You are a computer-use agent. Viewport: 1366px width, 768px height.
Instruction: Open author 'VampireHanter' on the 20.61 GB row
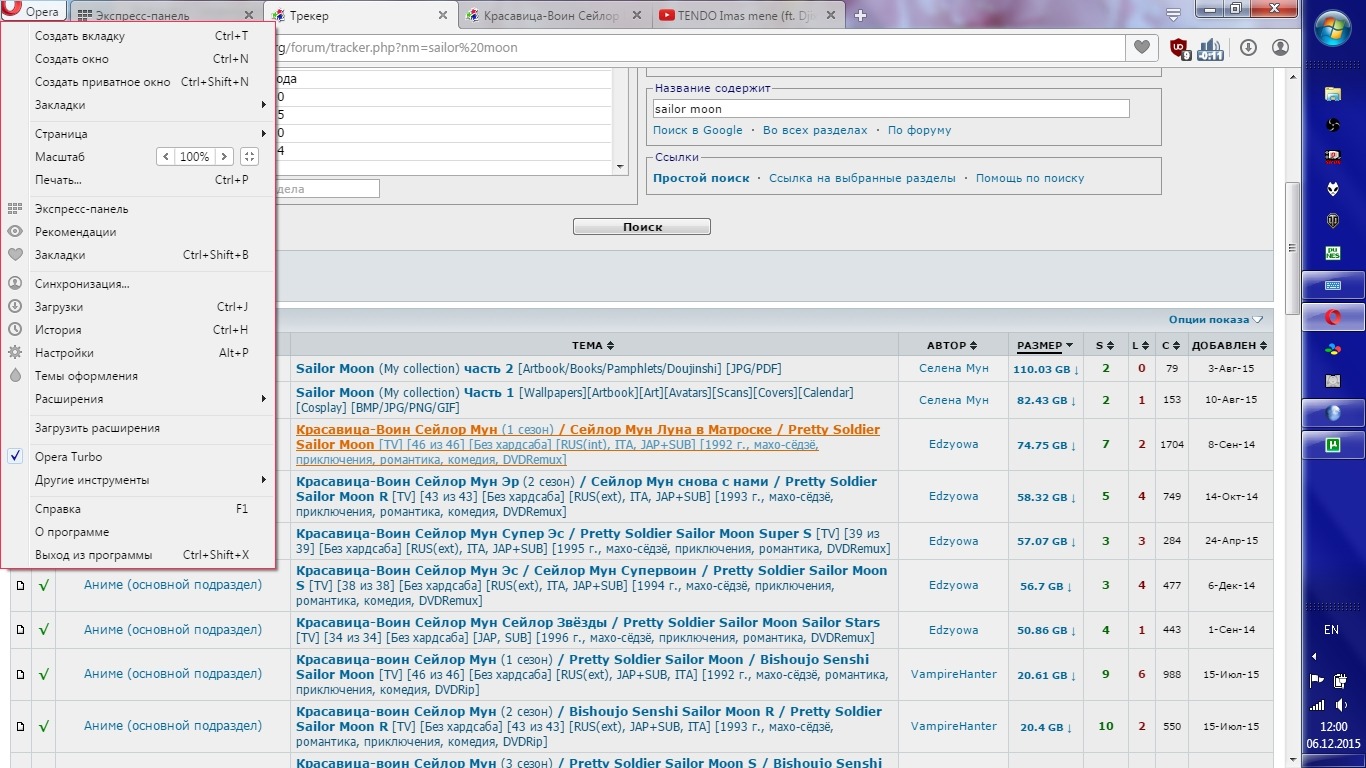[x=953, y=674]
